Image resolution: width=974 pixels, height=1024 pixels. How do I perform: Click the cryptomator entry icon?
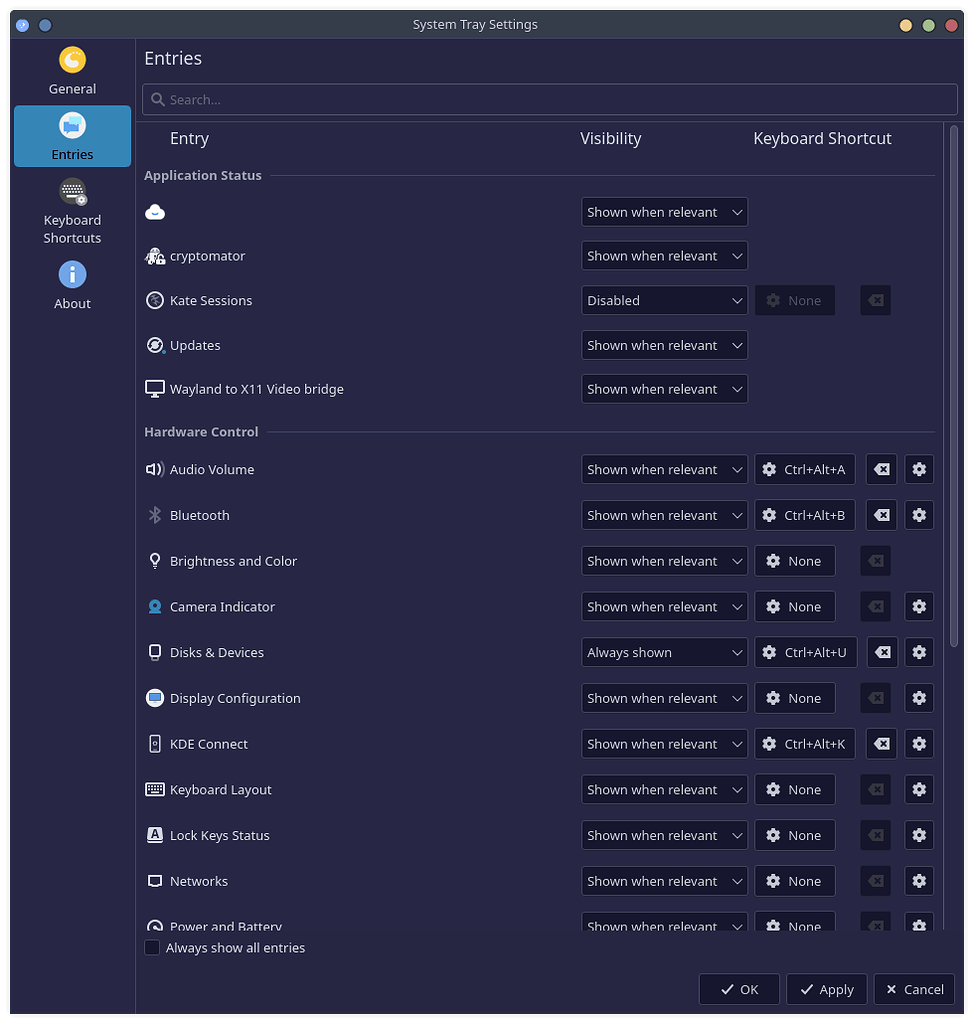coord(155,256)
